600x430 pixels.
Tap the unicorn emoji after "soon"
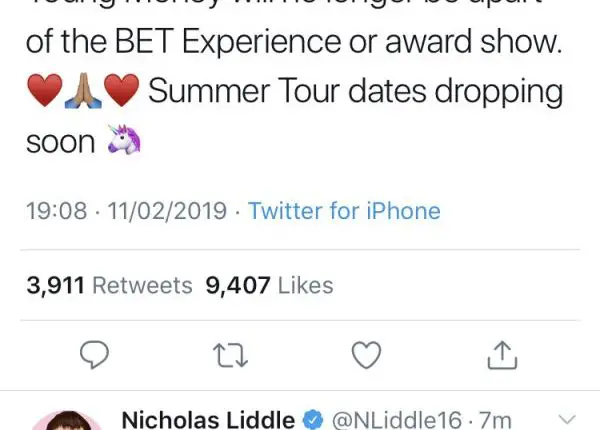(x=123, y=142)
